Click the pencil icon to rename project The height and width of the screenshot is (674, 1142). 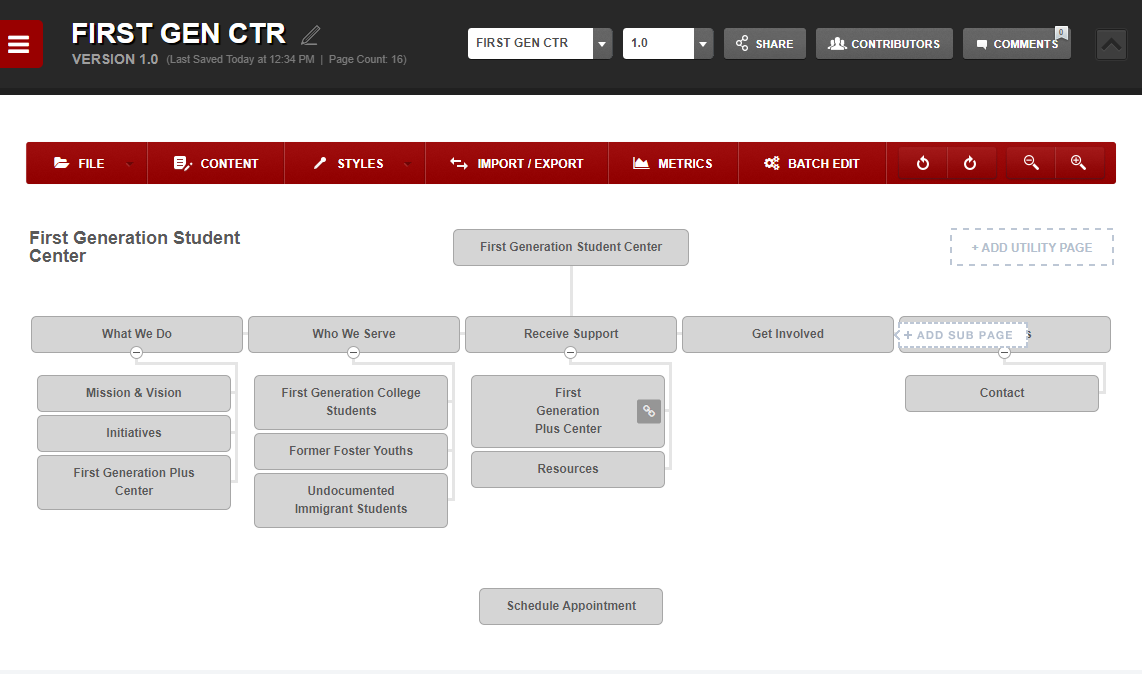click(310, 35)
